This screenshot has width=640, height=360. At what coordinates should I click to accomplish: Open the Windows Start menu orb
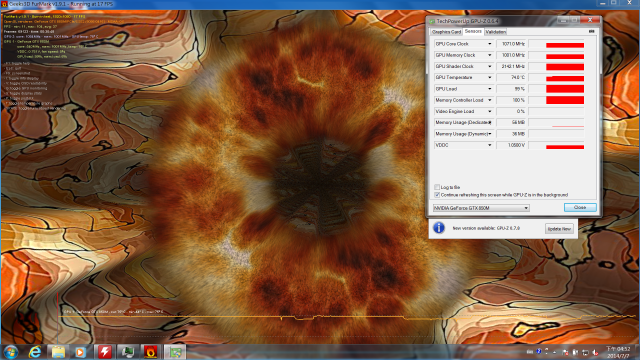(x=11, y=352)
